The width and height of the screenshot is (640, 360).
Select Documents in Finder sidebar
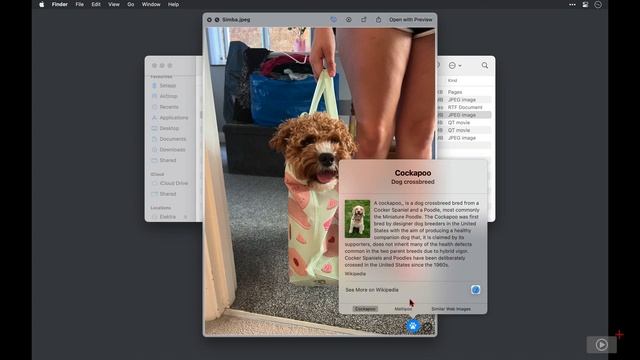[x=173, y=139]
